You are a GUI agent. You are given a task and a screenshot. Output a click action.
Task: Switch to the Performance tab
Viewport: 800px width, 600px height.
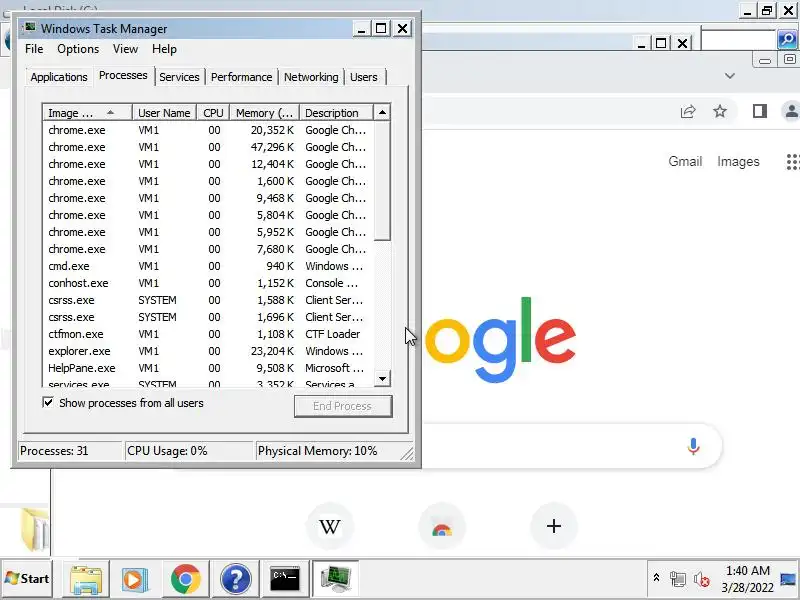pos(241,77)
